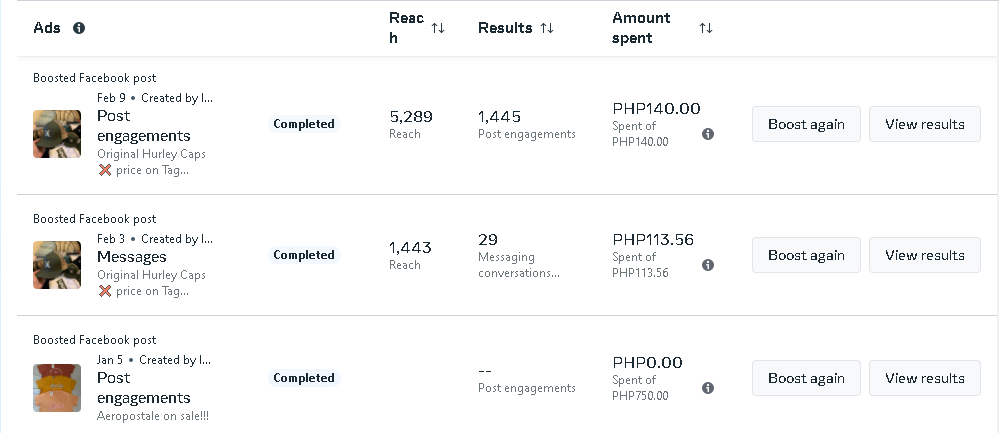999x433 pixels.
Task: Boost again the Feb 9 engagements ad
Action: pyautogui.click(x=806, y=124)
